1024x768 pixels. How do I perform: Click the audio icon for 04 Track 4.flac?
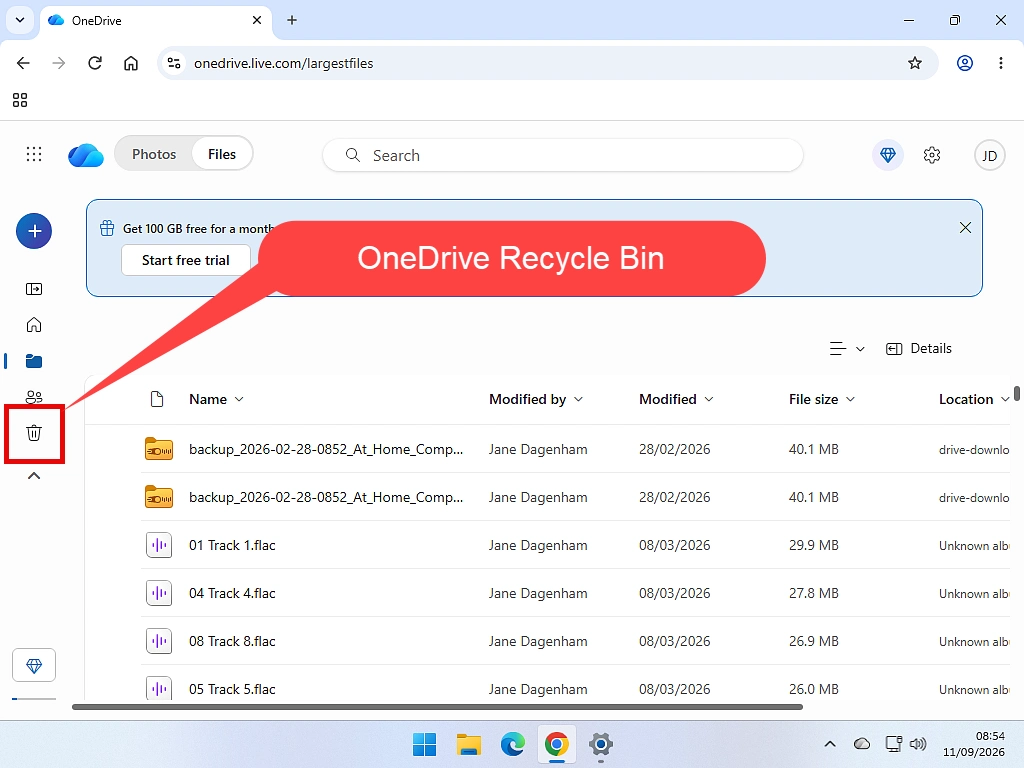click(159, 593)
